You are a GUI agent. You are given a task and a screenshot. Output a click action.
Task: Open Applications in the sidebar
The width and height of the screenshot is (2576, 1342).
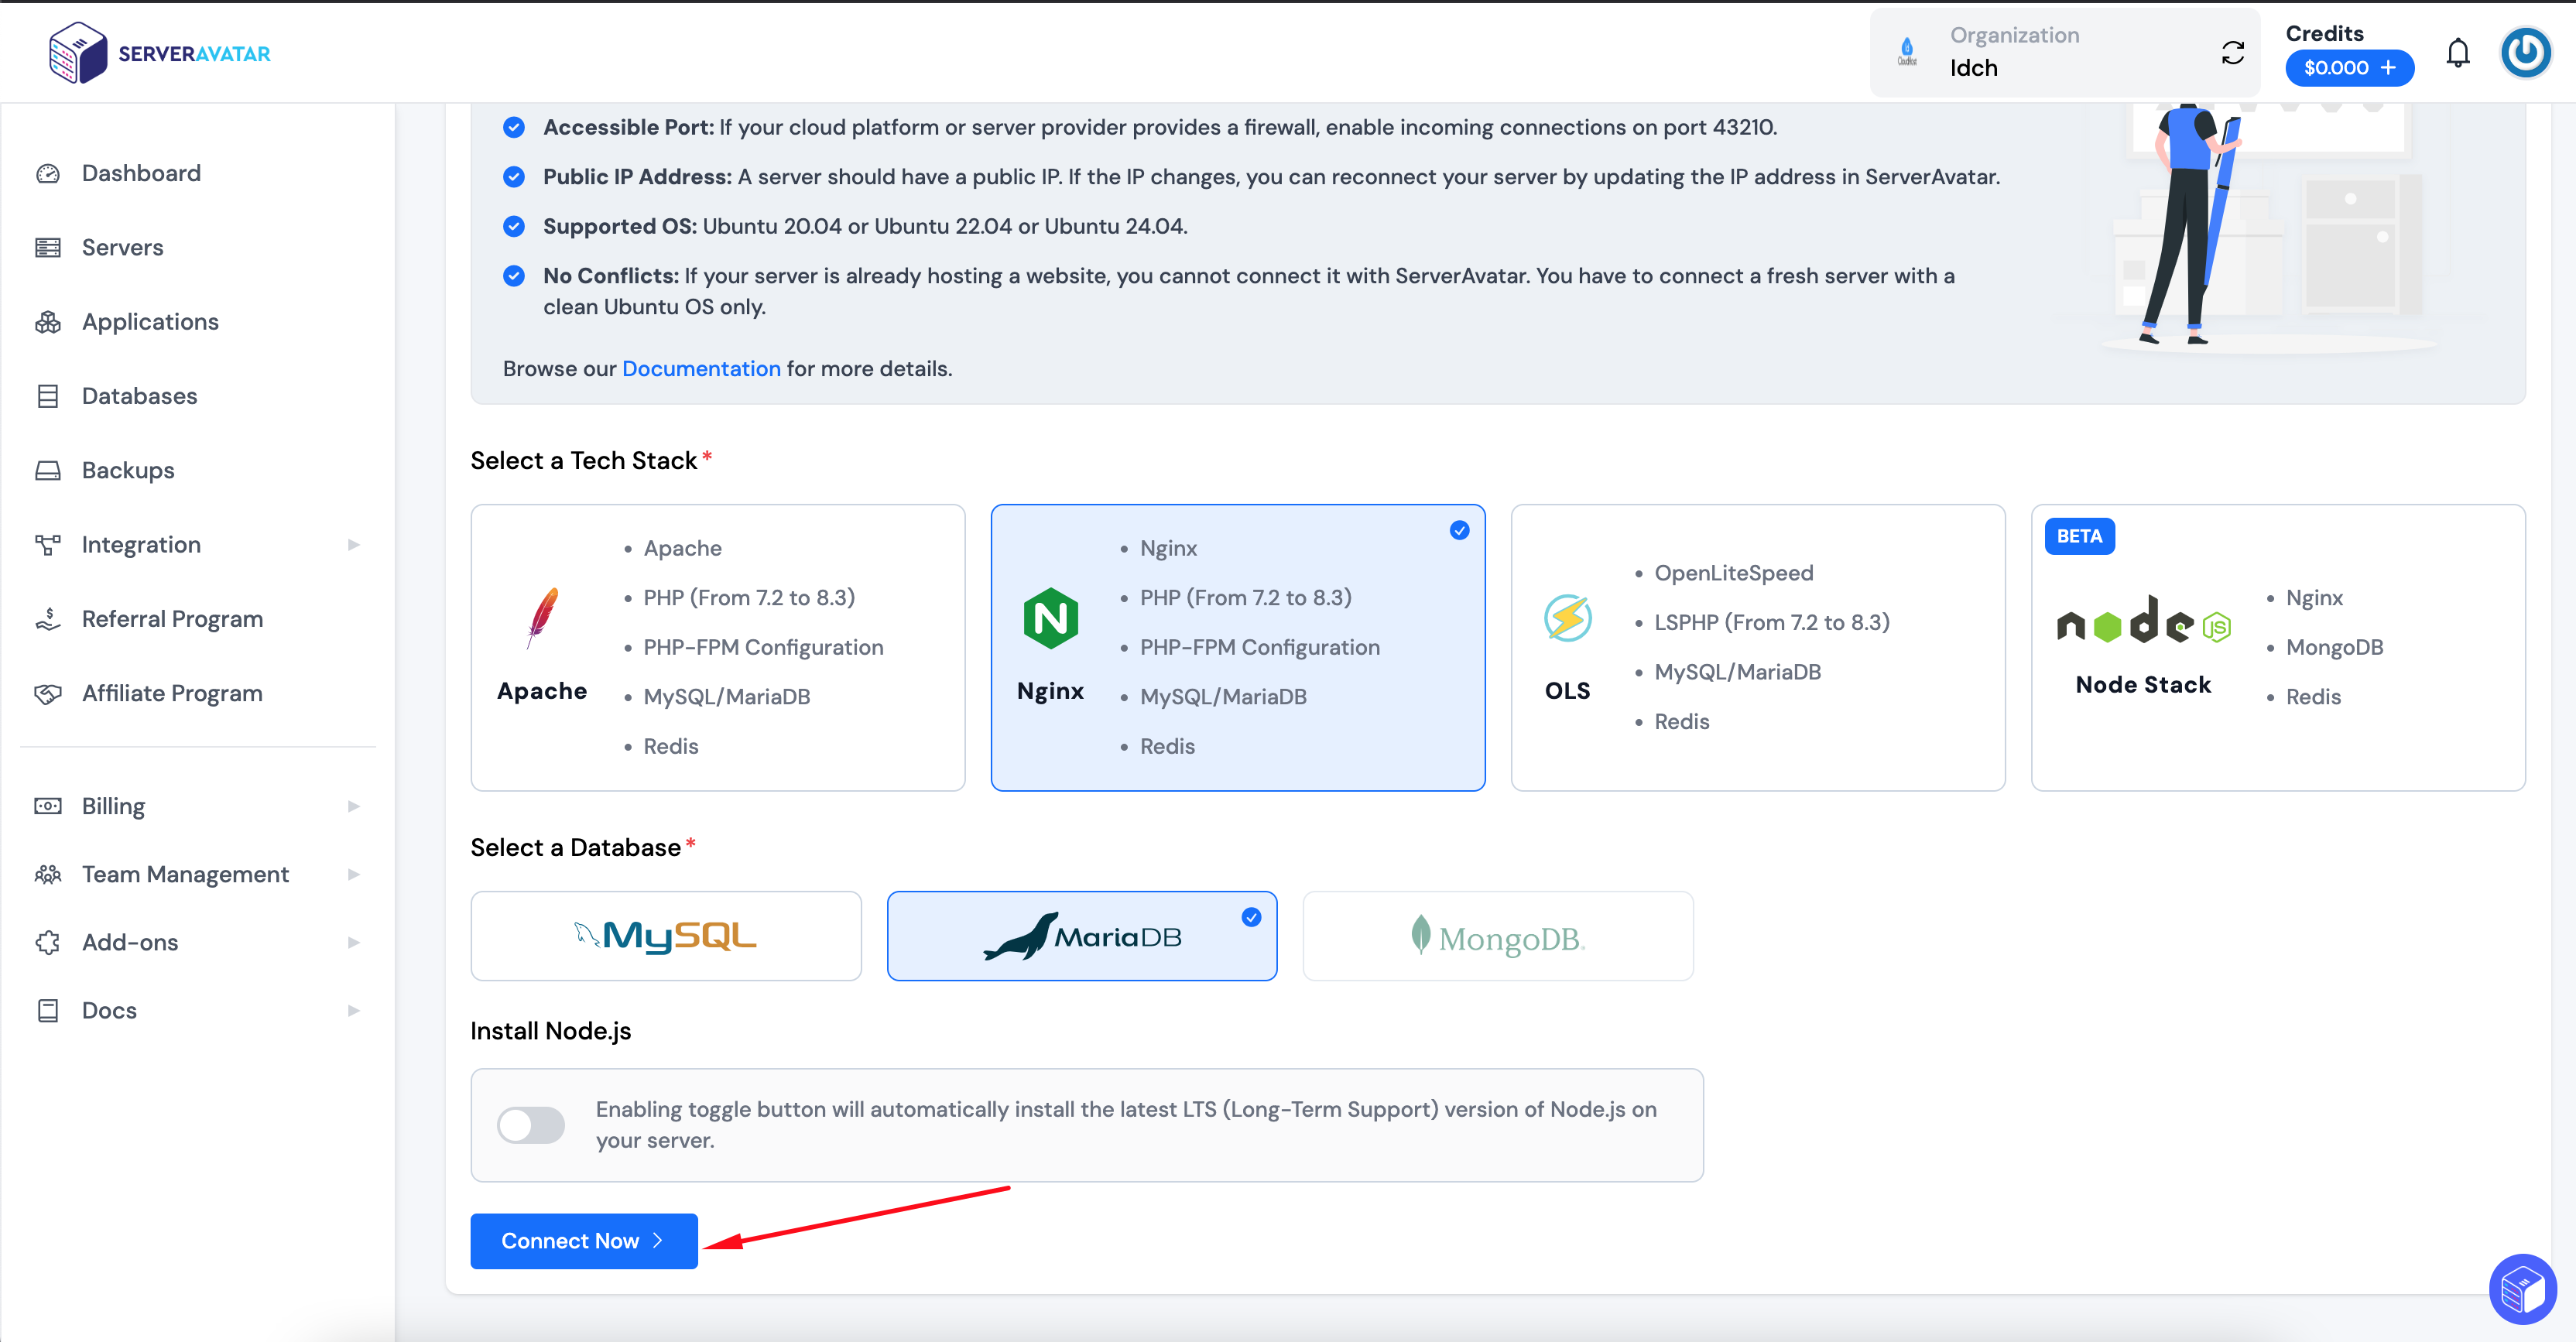pyautogui.click(x=150, y=322)
